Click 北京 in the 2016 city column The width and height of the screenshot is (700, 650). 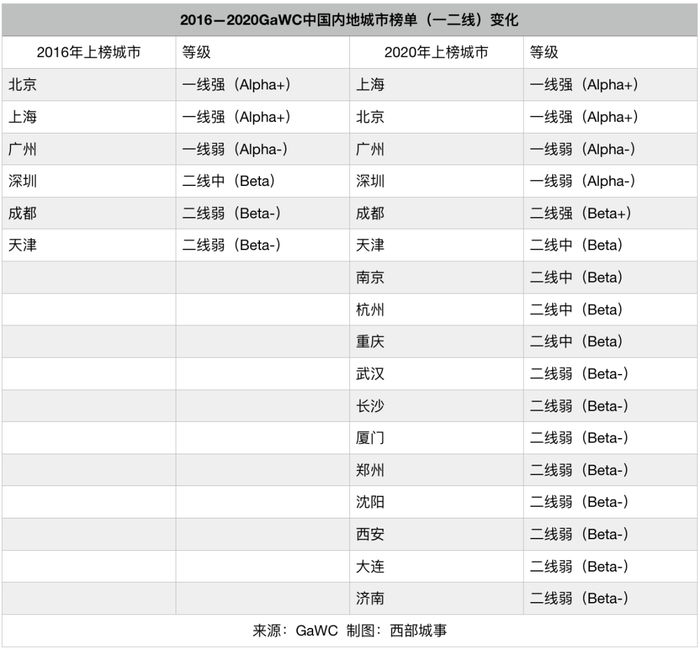22,84
